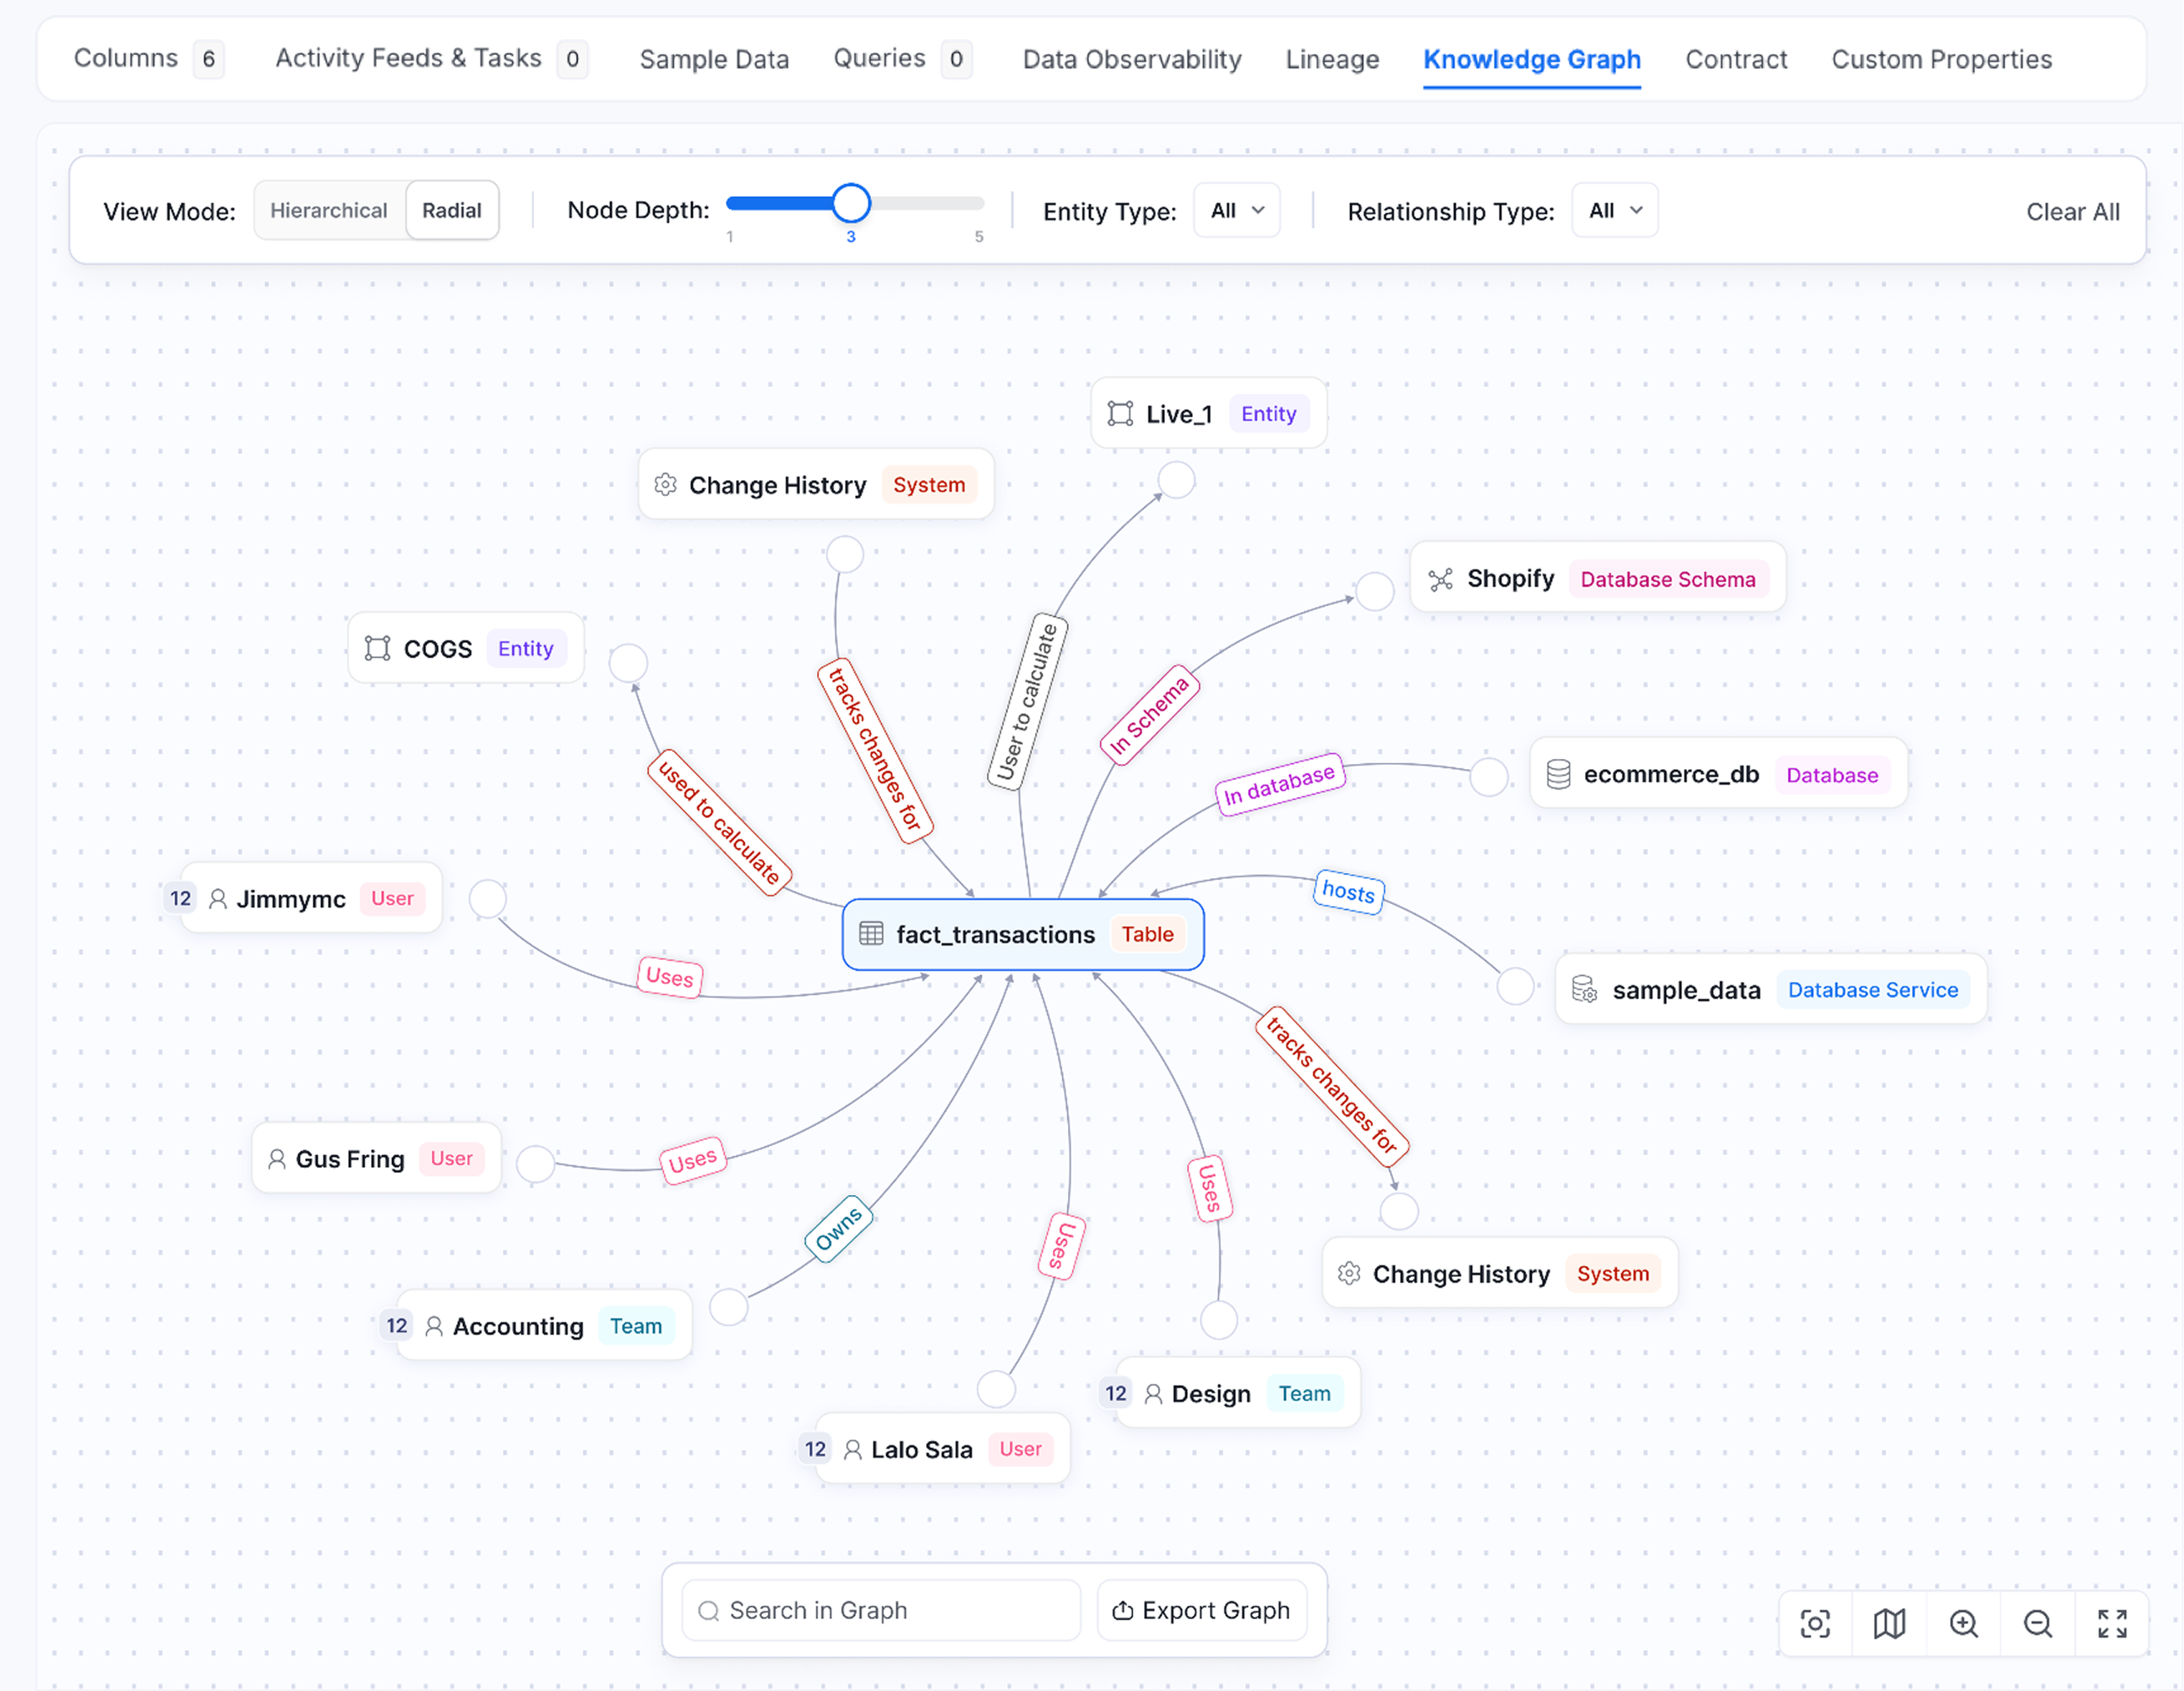This screenshot has width=2184, height=1691.
Task: Click the schema icon on the Shopify node
Action: (1442, 578)
